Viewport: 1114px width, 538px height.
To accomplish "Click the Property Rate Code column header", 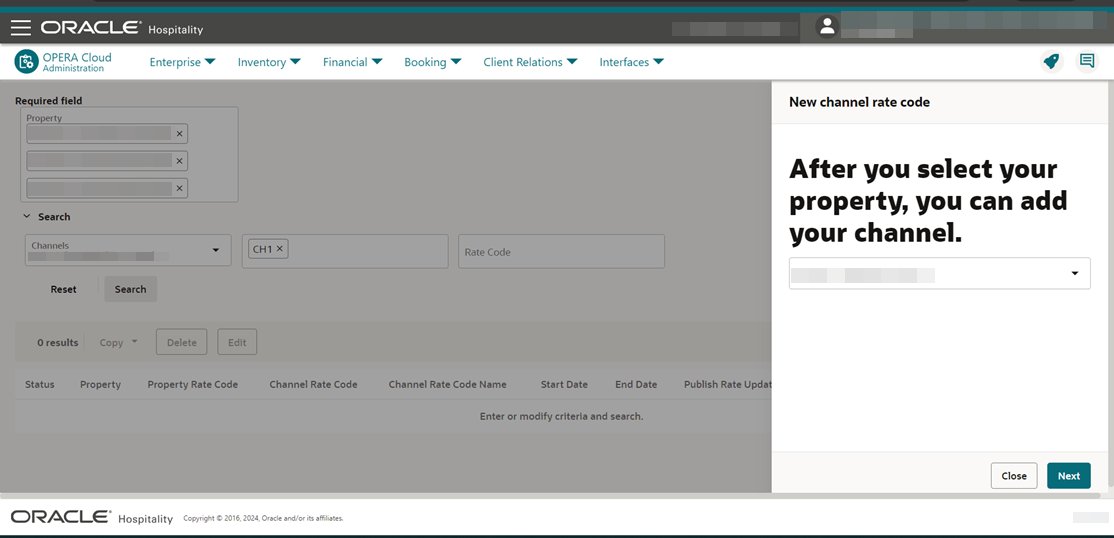I will [x=193, y=384].
